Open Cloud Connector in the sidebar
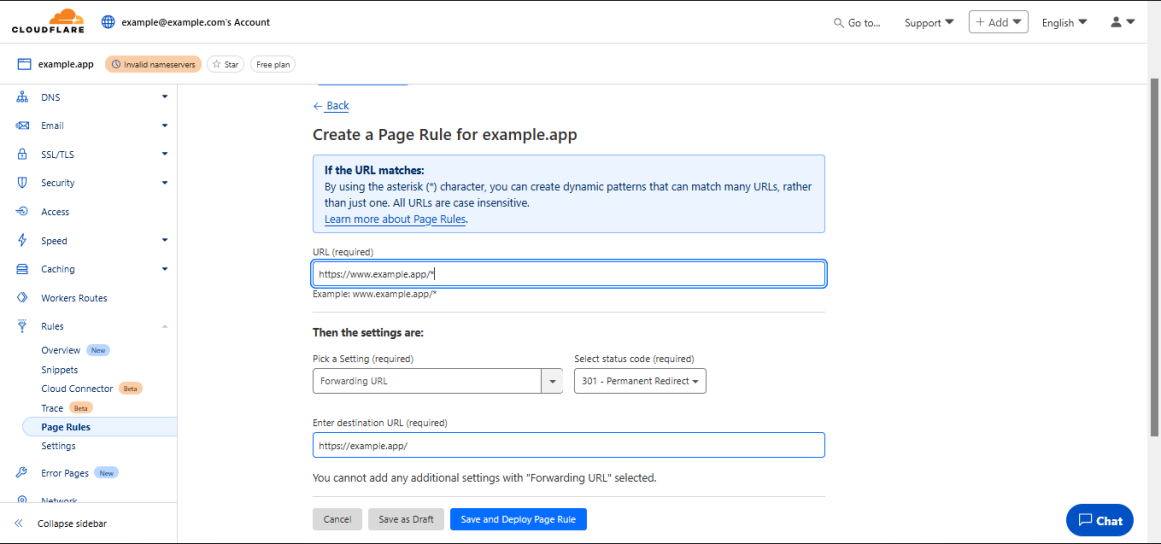This screenshot has height=544, width=1161. click(77, 389)
